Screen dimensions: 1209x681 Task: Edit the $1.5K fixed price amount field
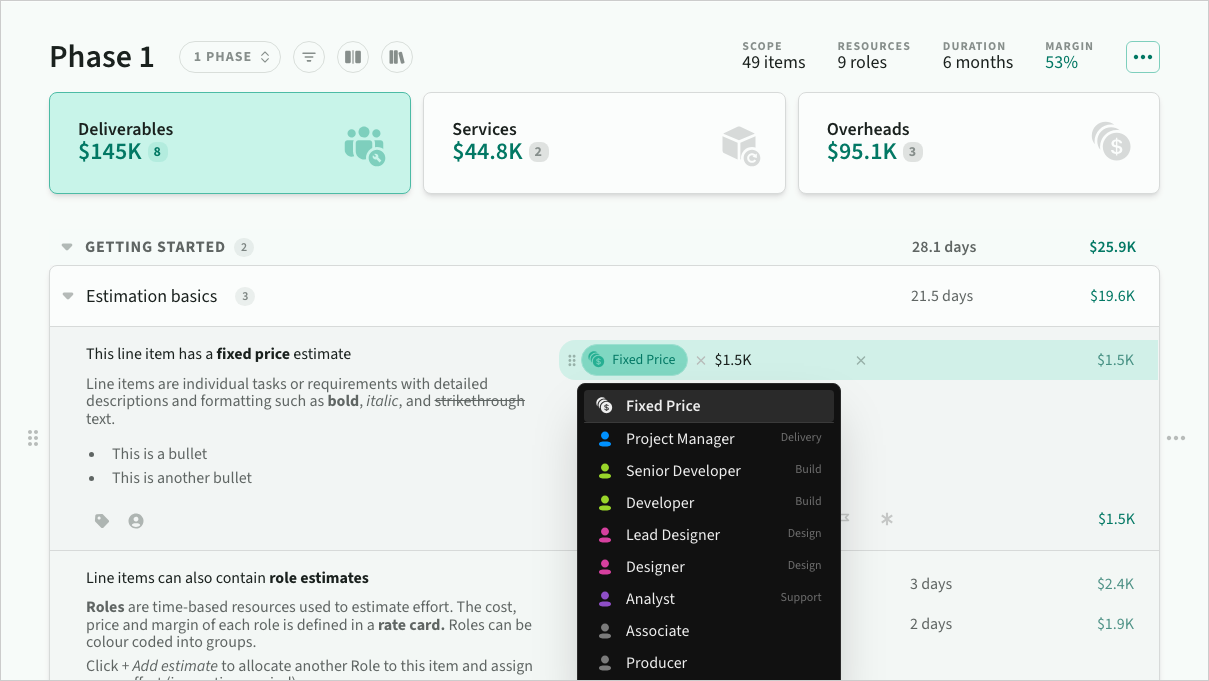(780, 360)
